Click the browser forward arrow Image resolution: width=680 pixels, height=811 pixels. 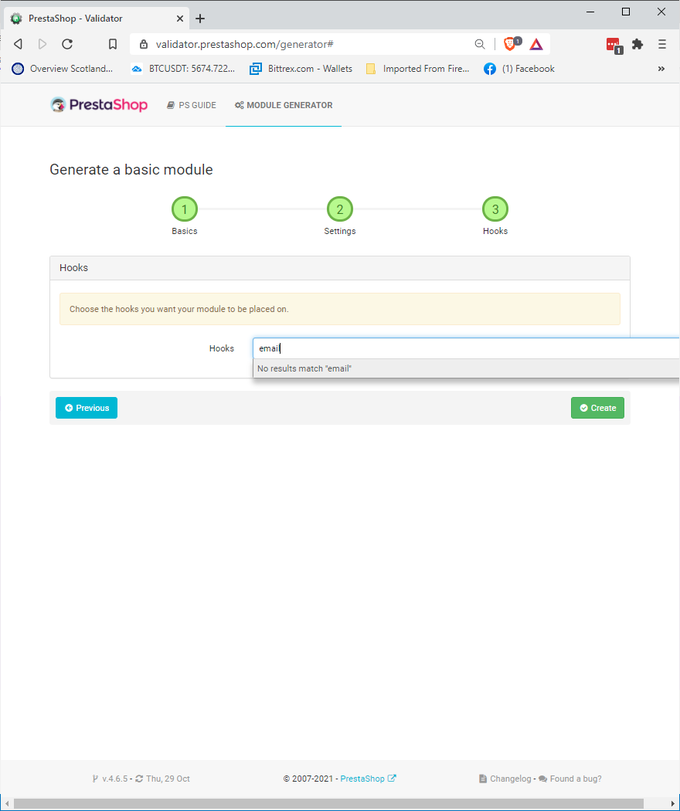pyautogui.click(x=42, y=44)
